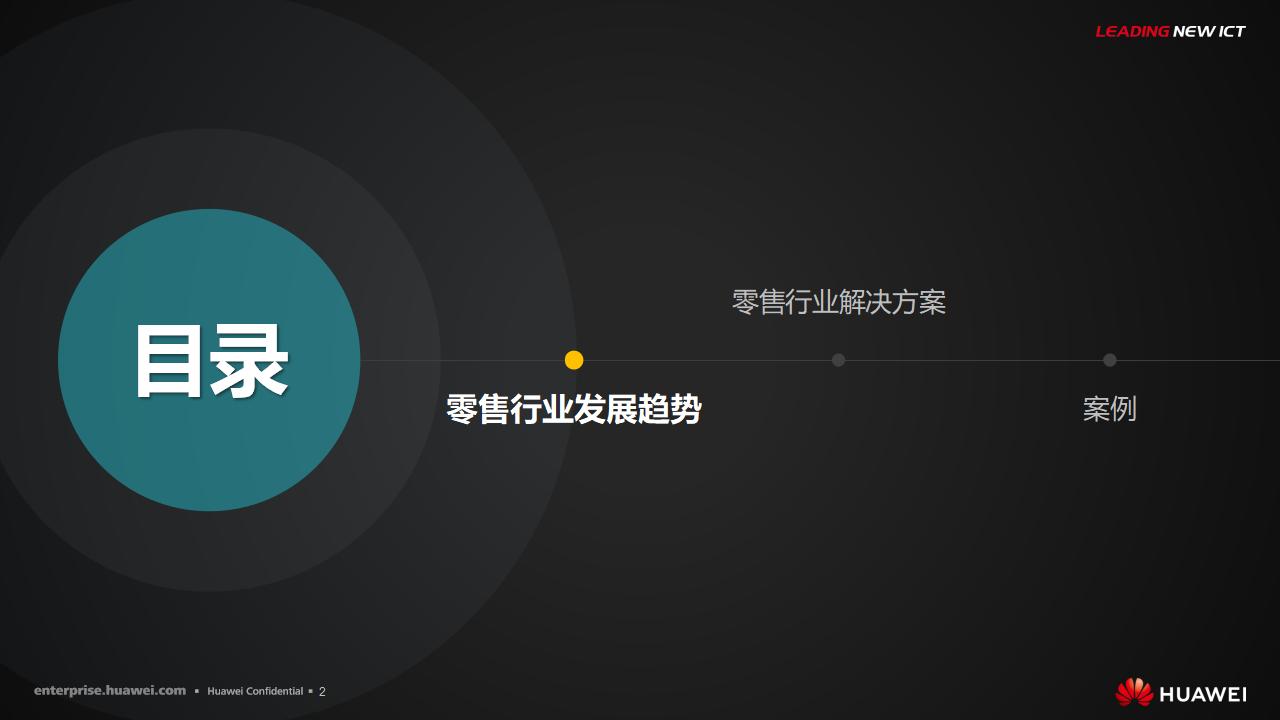Screen dimensions: 1280x720
Task: Click the slide page number 2
Action: 322,691
